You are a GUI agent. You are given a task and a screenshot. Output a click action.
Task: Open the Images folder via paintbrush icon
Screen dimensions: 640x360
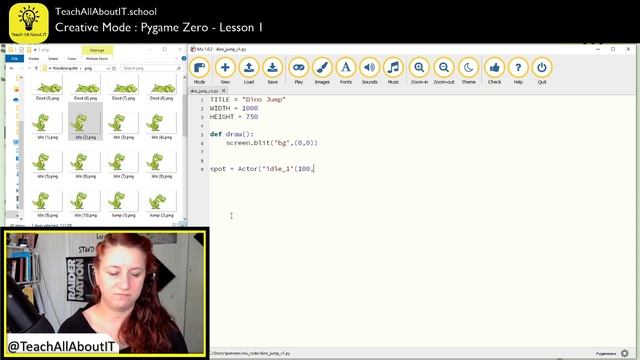[322, 71]
